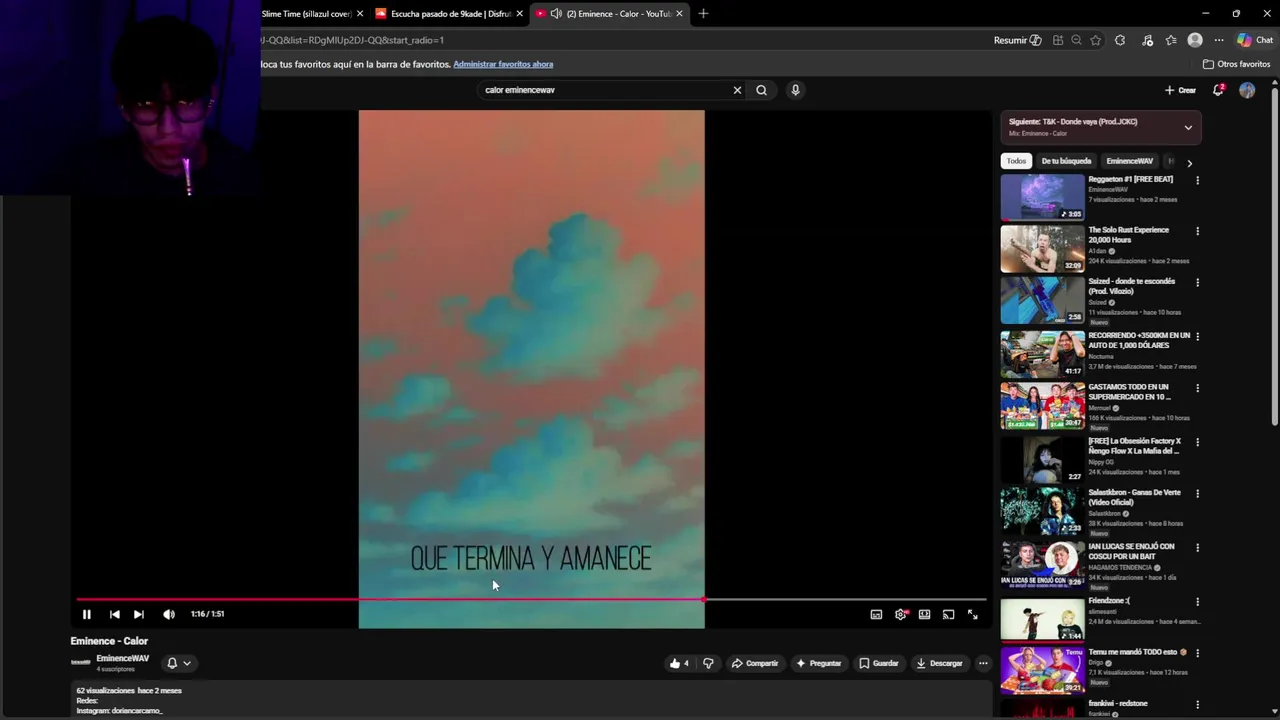The image size is (1280, 720).
Task: Exit fullscreen with the player corner icon
Action: (x=973, y=614)
